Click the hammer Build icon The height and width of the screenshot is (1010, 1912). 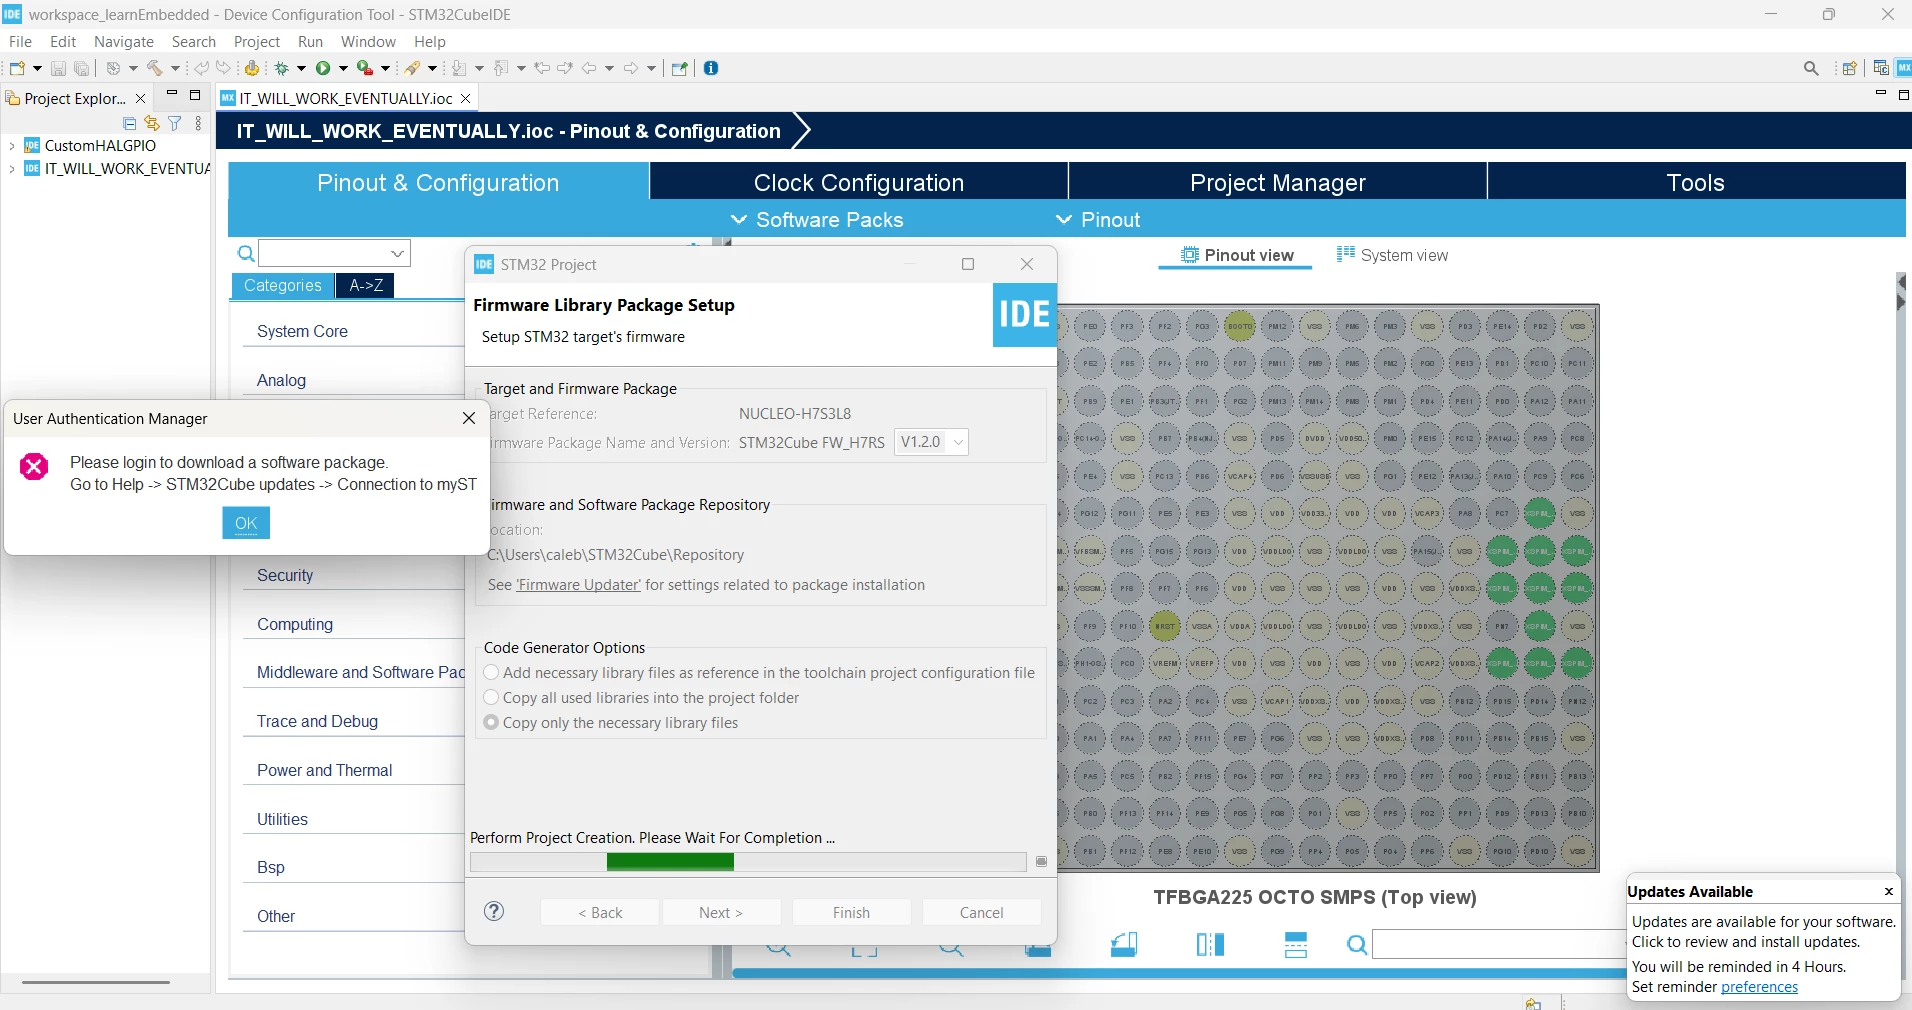click(x=154, y=68)
